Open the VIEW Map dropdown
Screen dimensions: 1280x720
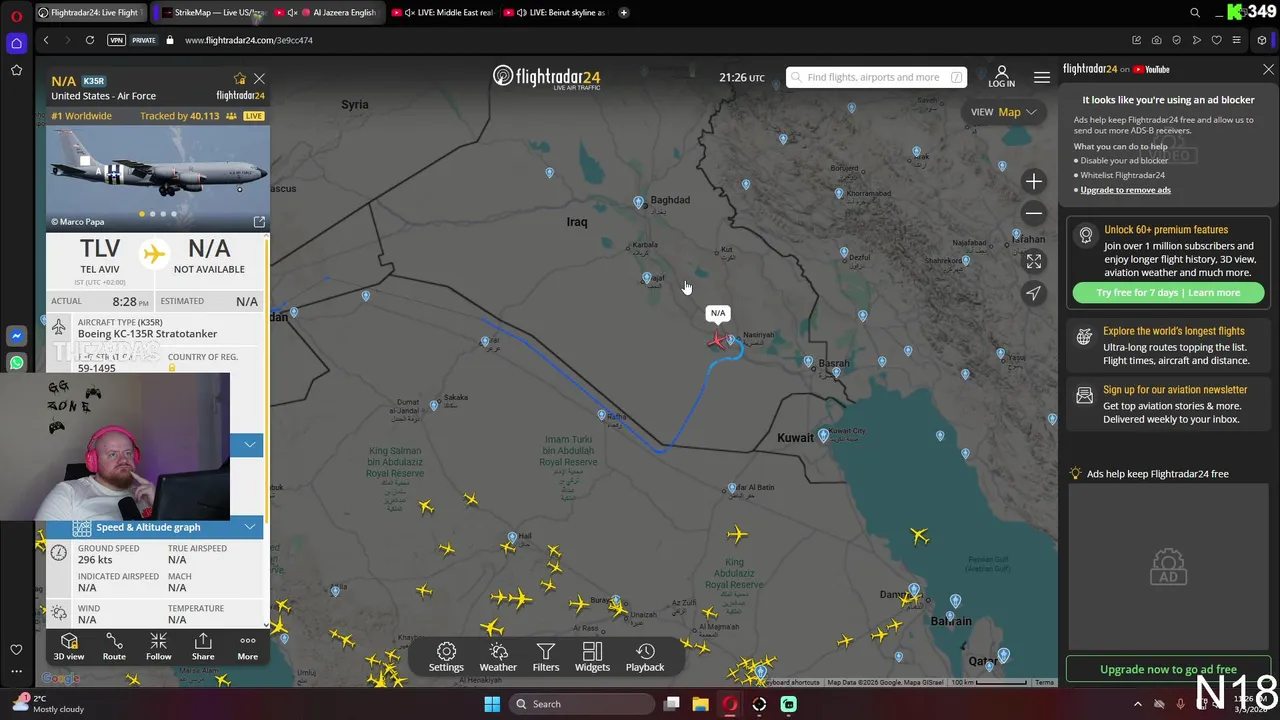click(x=1003, y=112)
